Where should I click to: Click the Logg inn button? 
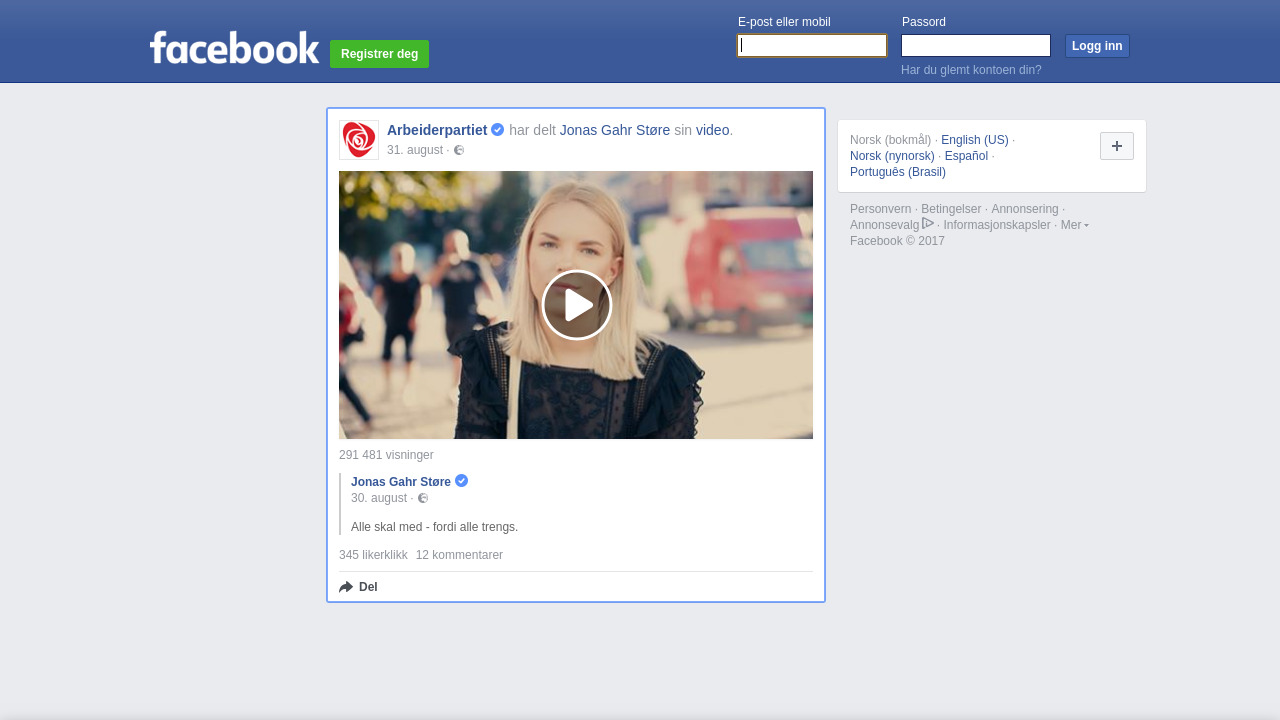tap(1097, 46)
